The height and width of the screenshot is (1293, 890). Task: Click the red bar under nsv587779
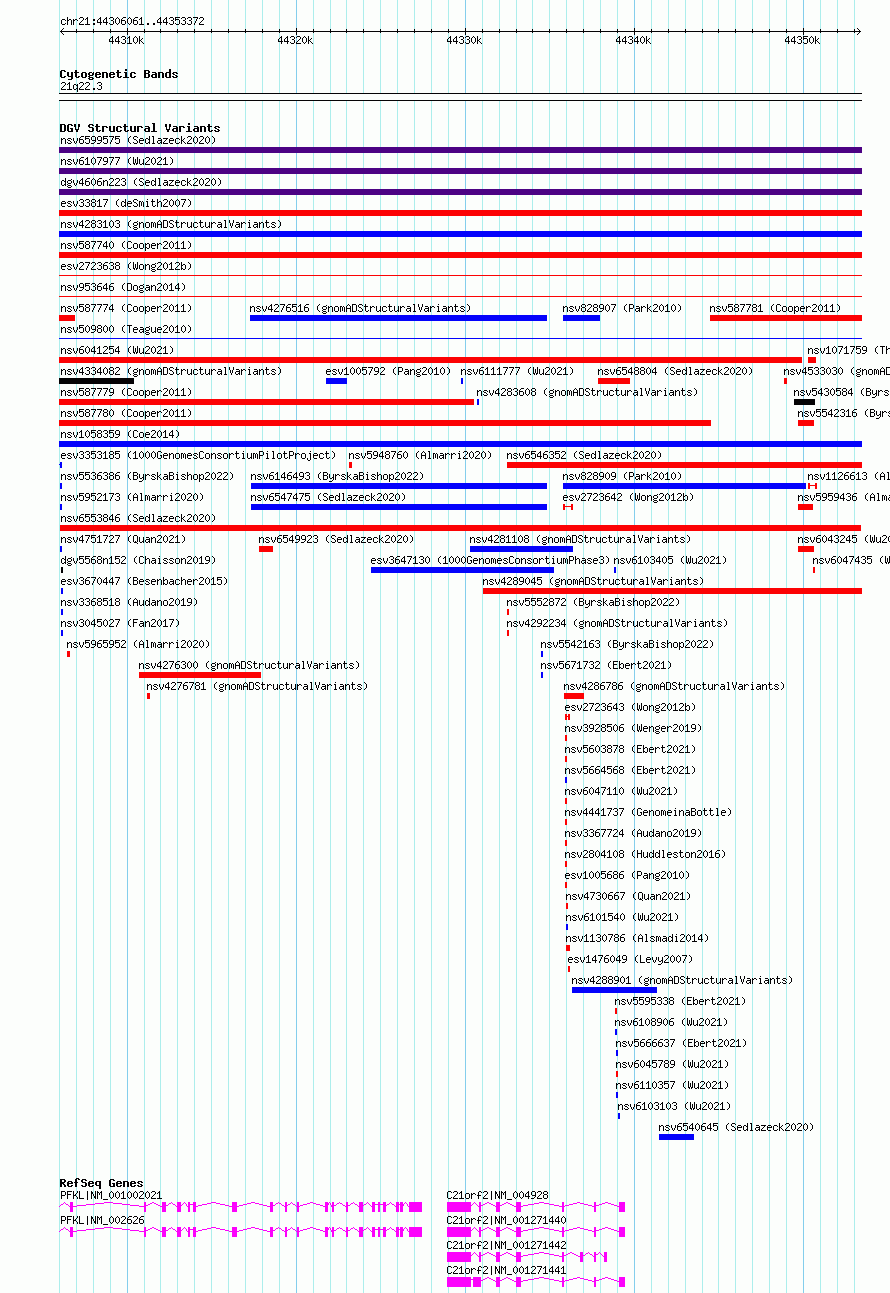[x=267, y=402]
